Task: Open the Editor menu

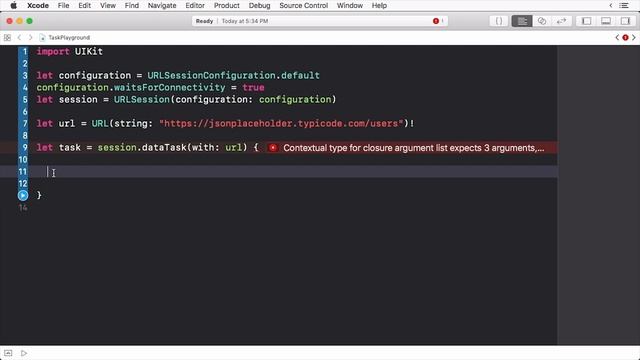Action: (x=195, y=5)
